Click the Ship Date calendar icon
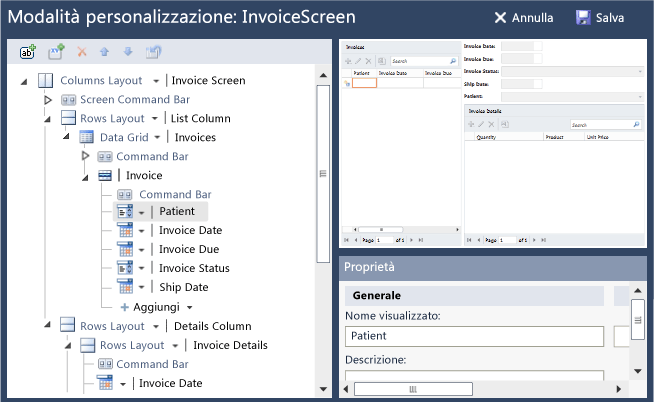This screenshot has height=402, width=654. click(125, 287)
